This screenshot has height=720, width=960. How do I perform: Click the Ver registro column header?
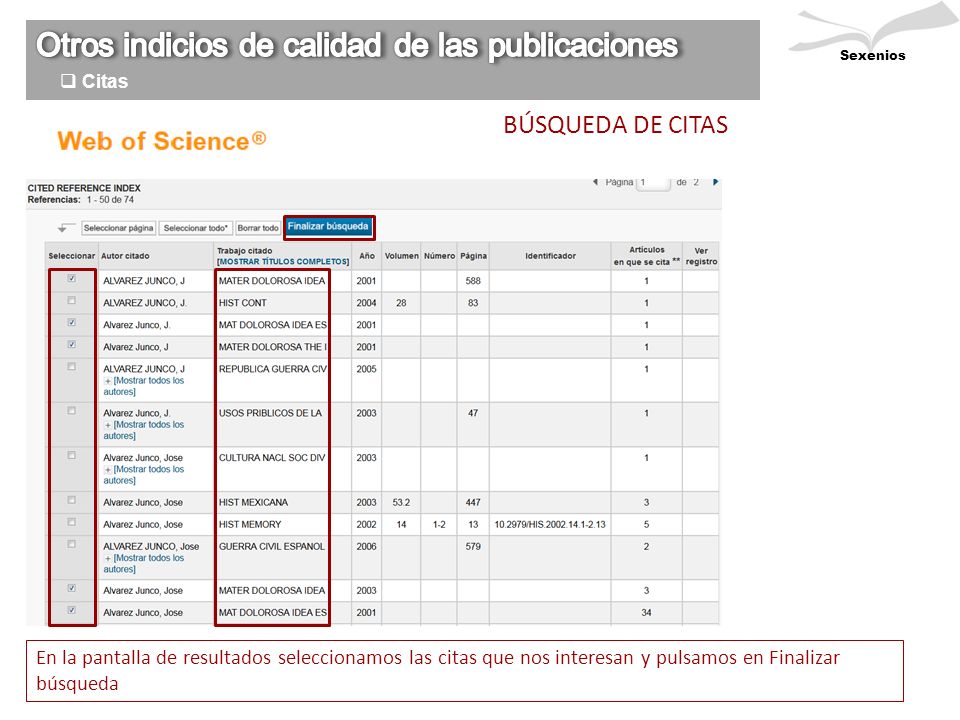click(x=701, y=256)
